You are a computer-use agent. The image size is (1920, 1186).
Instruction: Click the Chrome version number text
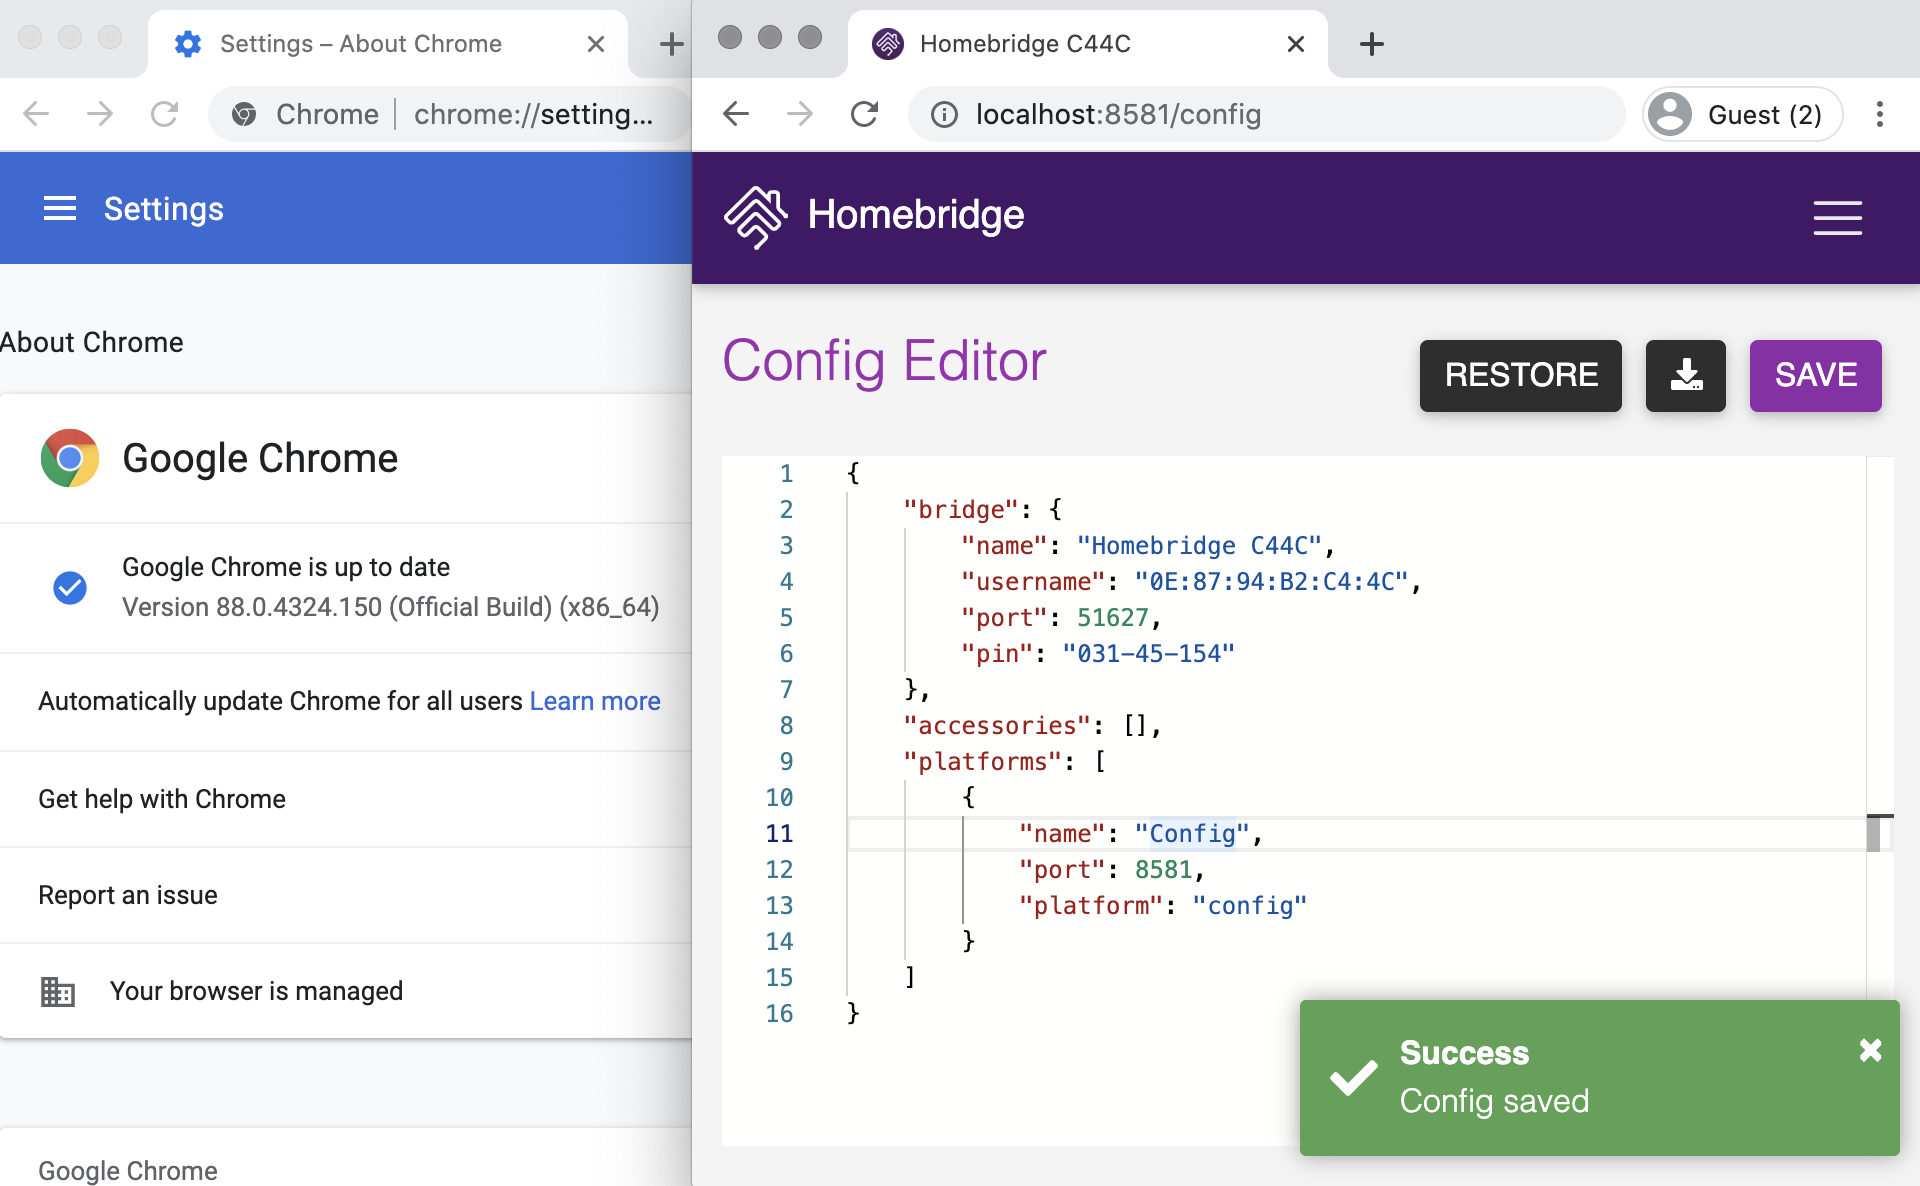click(x=390, y=607)
